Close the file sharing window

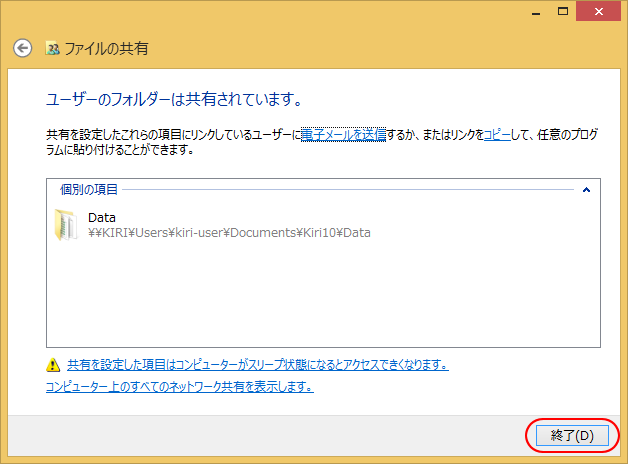coord(598,11)
